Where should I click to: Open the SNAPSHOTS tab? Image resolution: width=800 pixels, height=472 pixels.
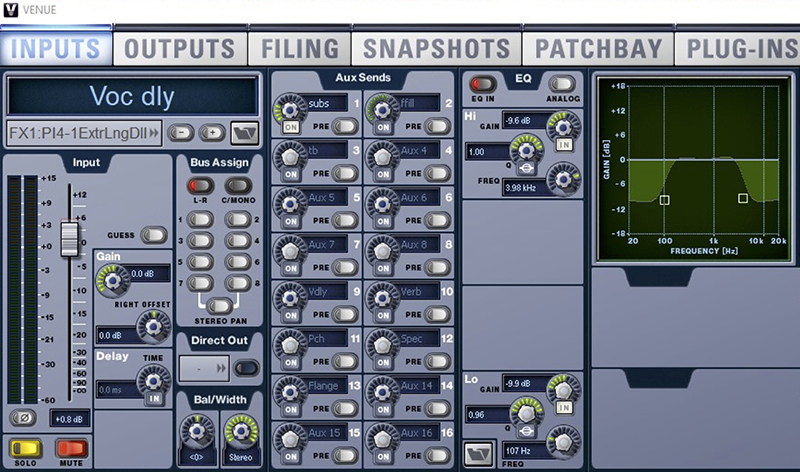pos(437,49)
